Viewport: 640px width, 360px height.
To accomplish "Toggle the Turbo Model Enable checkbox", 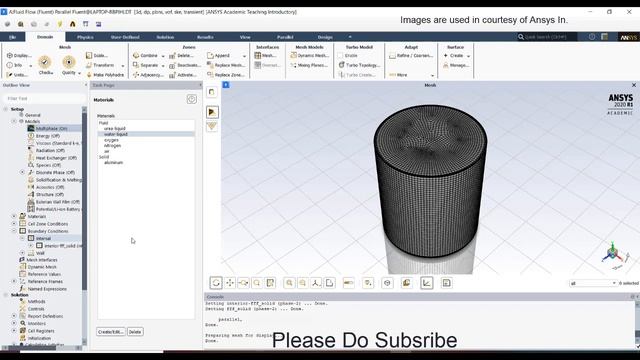I will [340, 56].
